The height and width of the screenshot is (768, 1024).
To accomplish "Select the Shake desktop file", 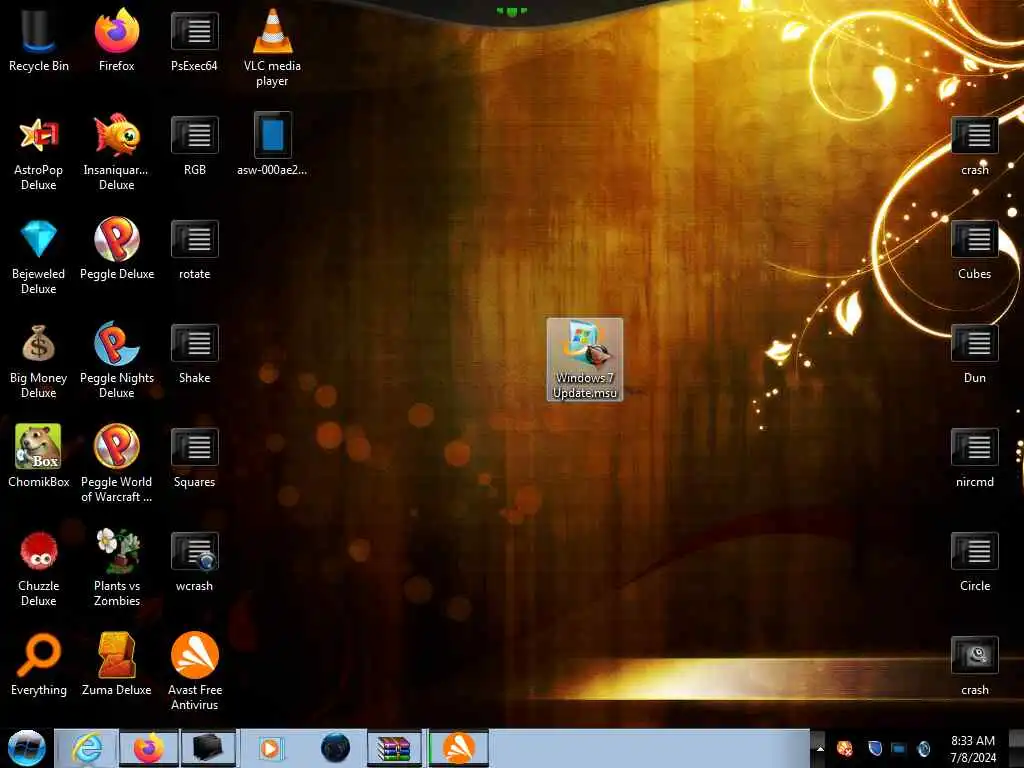I will pyautogui.click(x=194, y=353).
